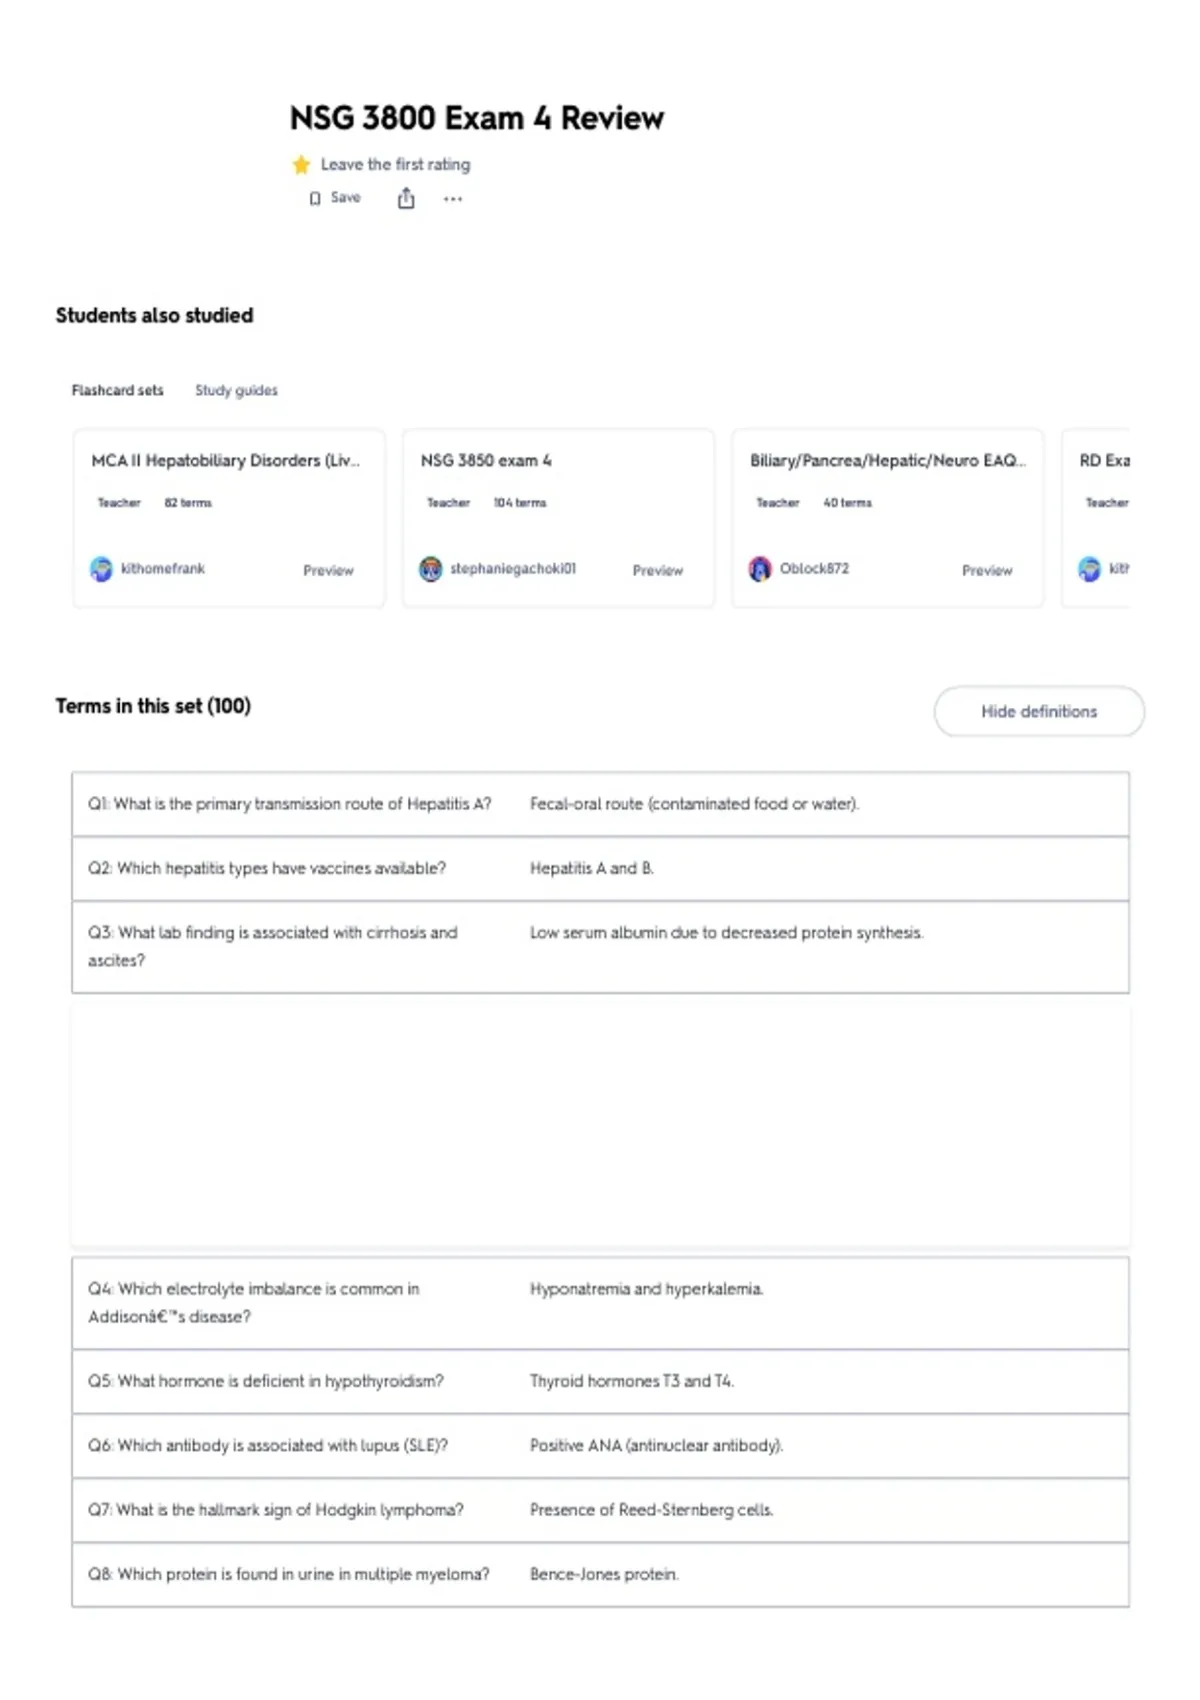Click kithomefrank's avatar icon
This screenshot has width=1200, height=1700.
[x=101, y=569]
